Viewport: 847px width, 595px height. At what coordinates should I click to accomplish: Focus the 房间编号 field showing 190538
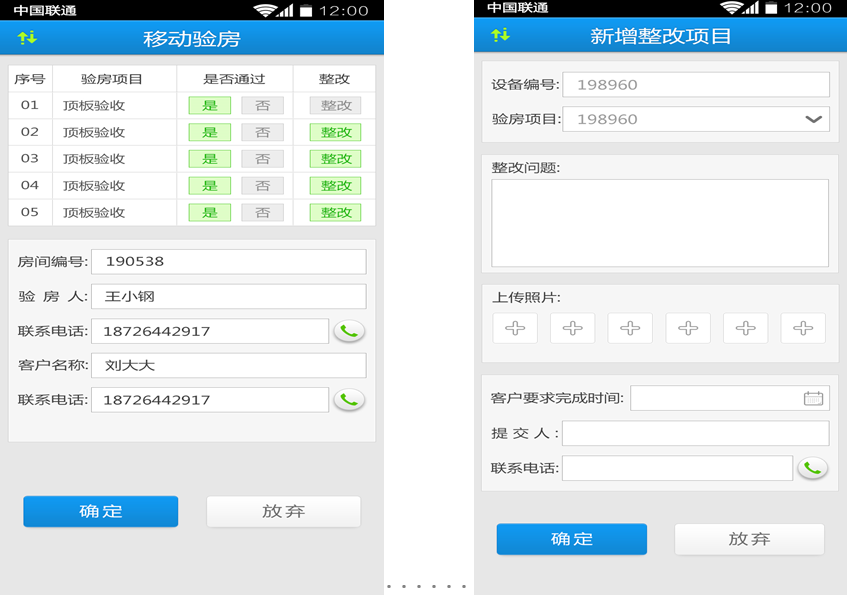point(228,262)
